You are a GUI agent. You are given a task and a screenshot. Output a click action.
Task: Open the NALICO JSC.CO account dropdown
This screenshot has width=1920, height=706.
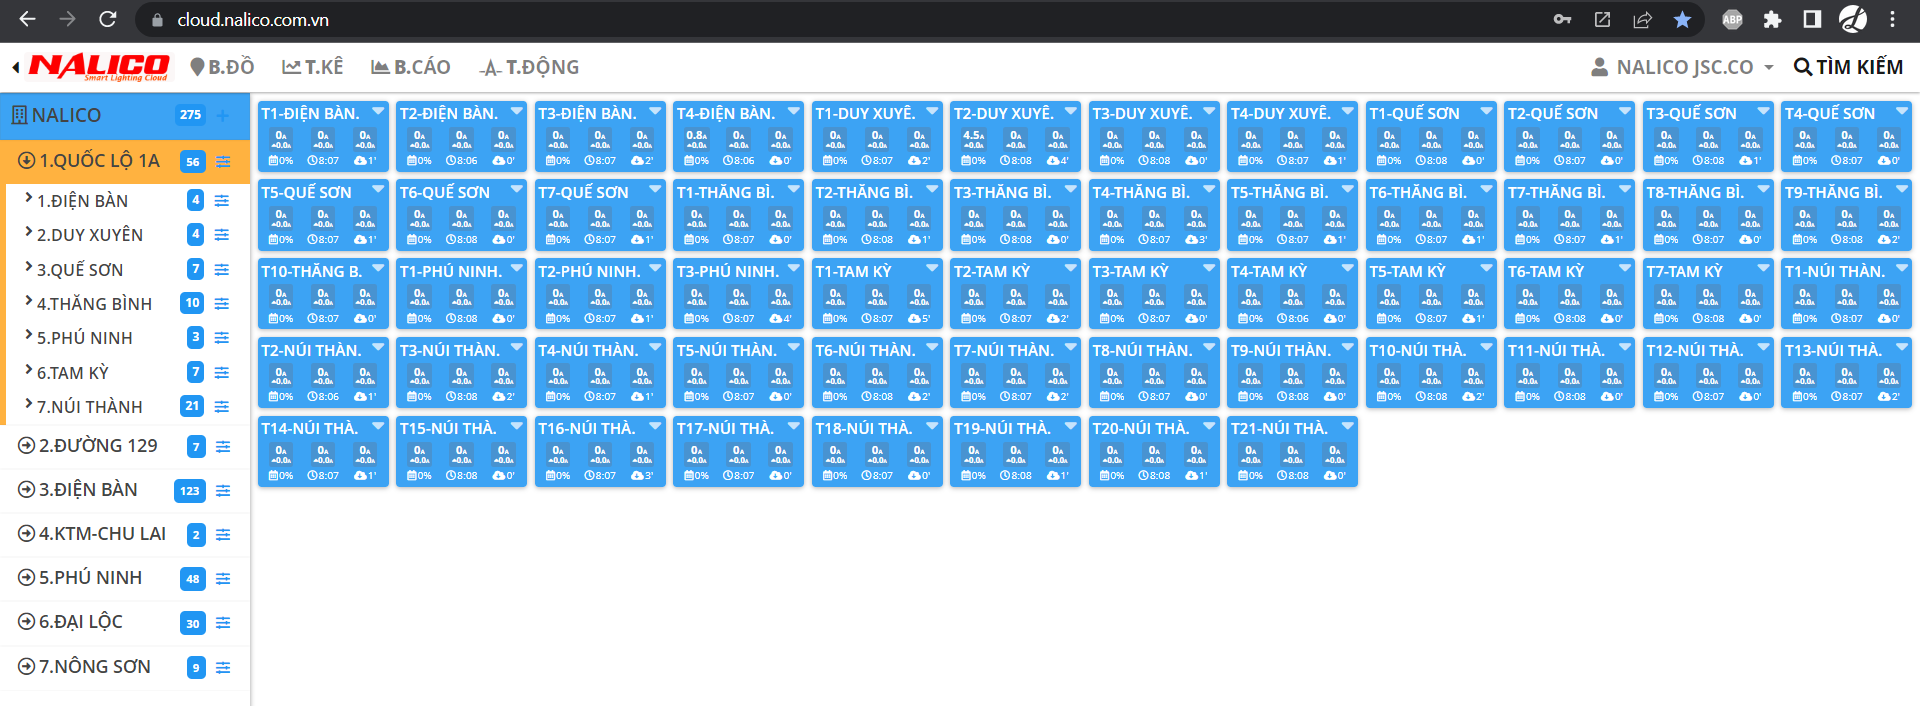click(1682, 67)
